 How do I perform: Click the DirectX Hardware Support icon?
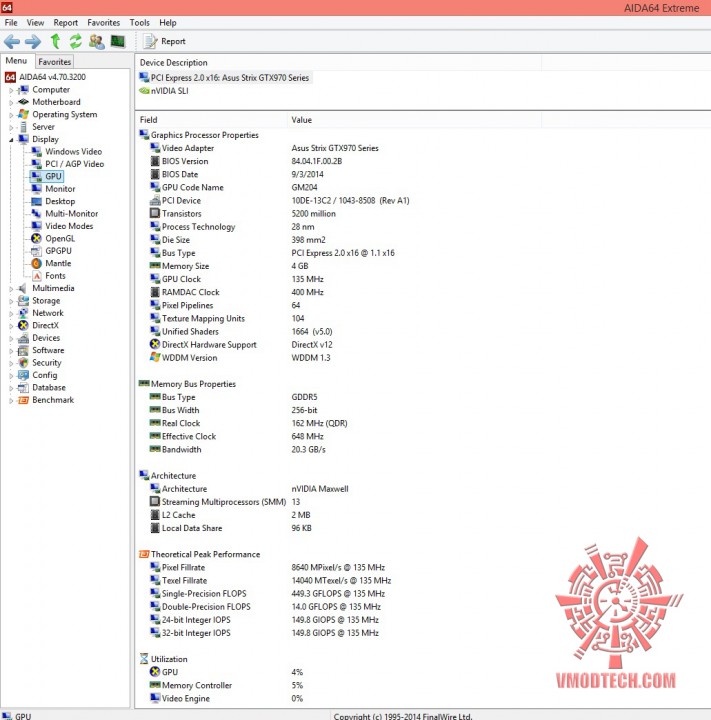coord(155,344)
